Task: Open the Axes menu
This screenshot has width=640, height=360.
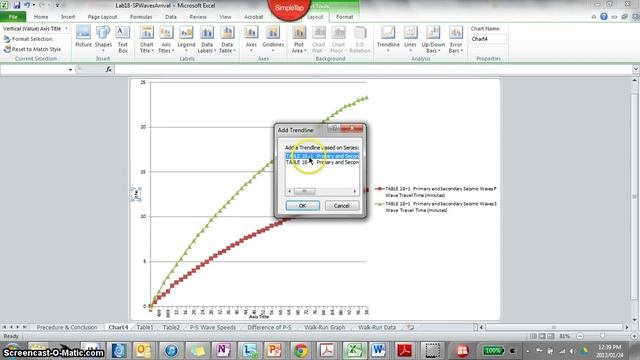Action: click(x=251, y=38)
